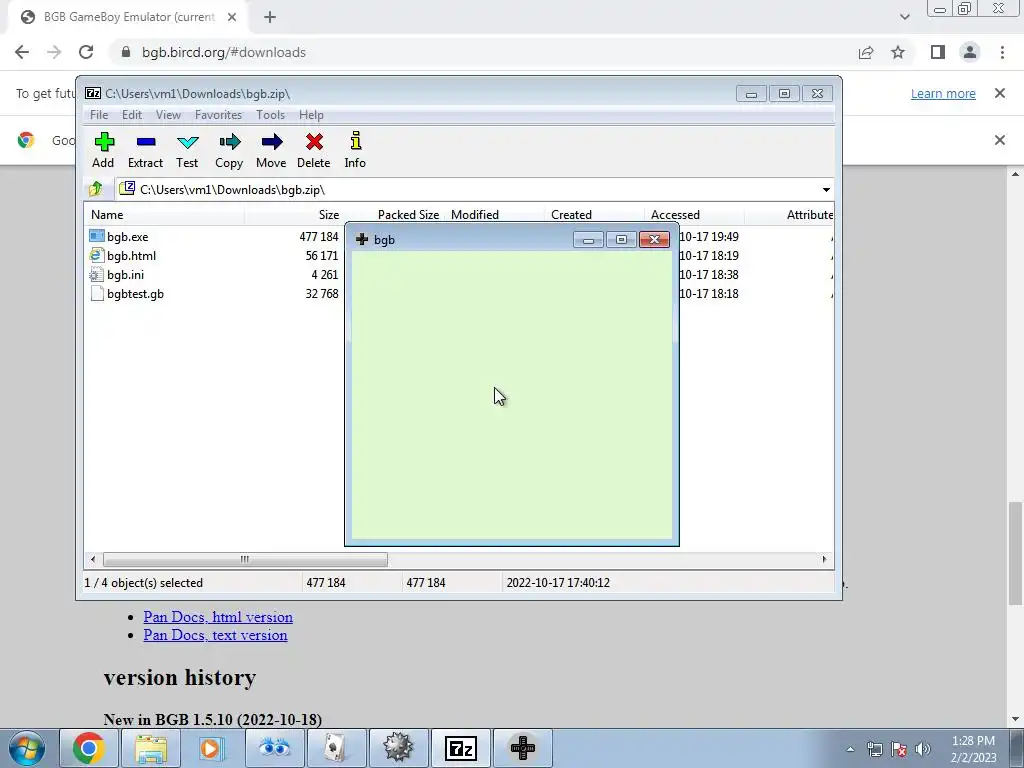The height and width of the screenshot is (768, 1024).
Task: Click the Add button in 7-Zip toolbar
Action: point(103,150)
